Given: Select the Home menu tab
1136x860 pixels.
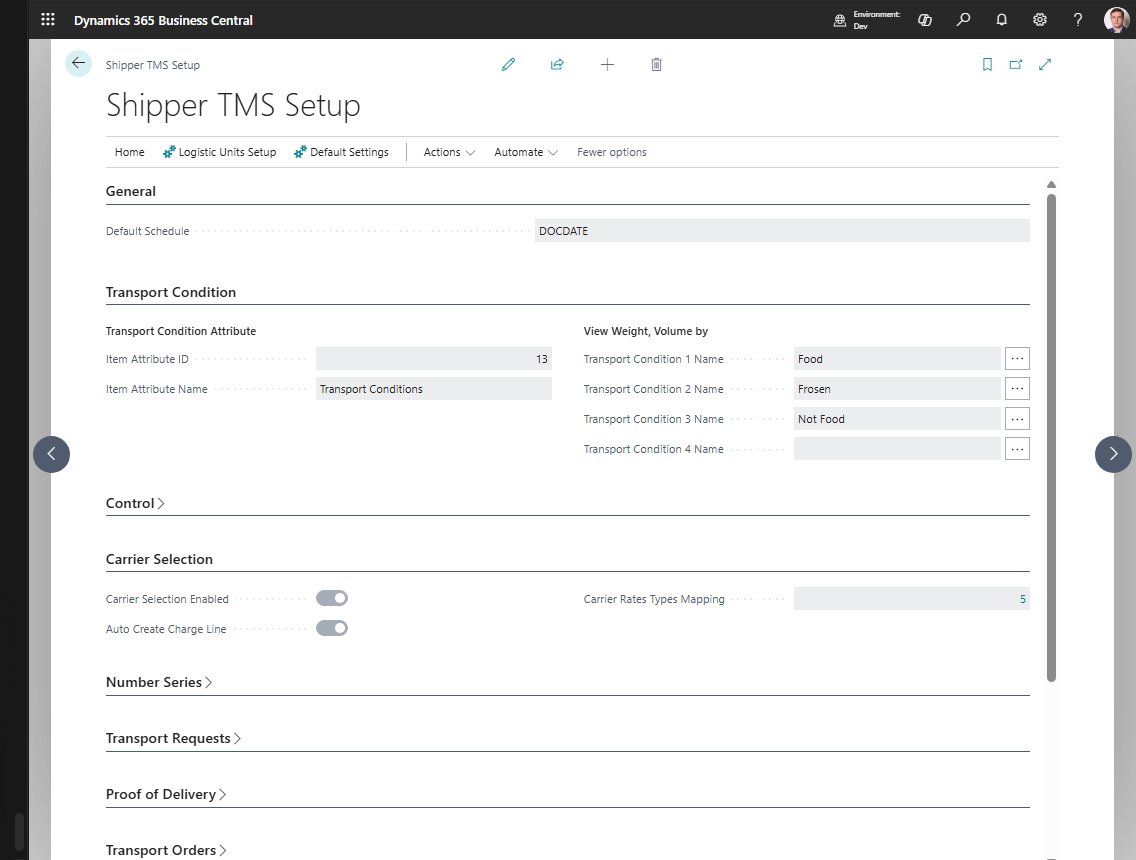Looking at the screenshot, I should point(130,152).
